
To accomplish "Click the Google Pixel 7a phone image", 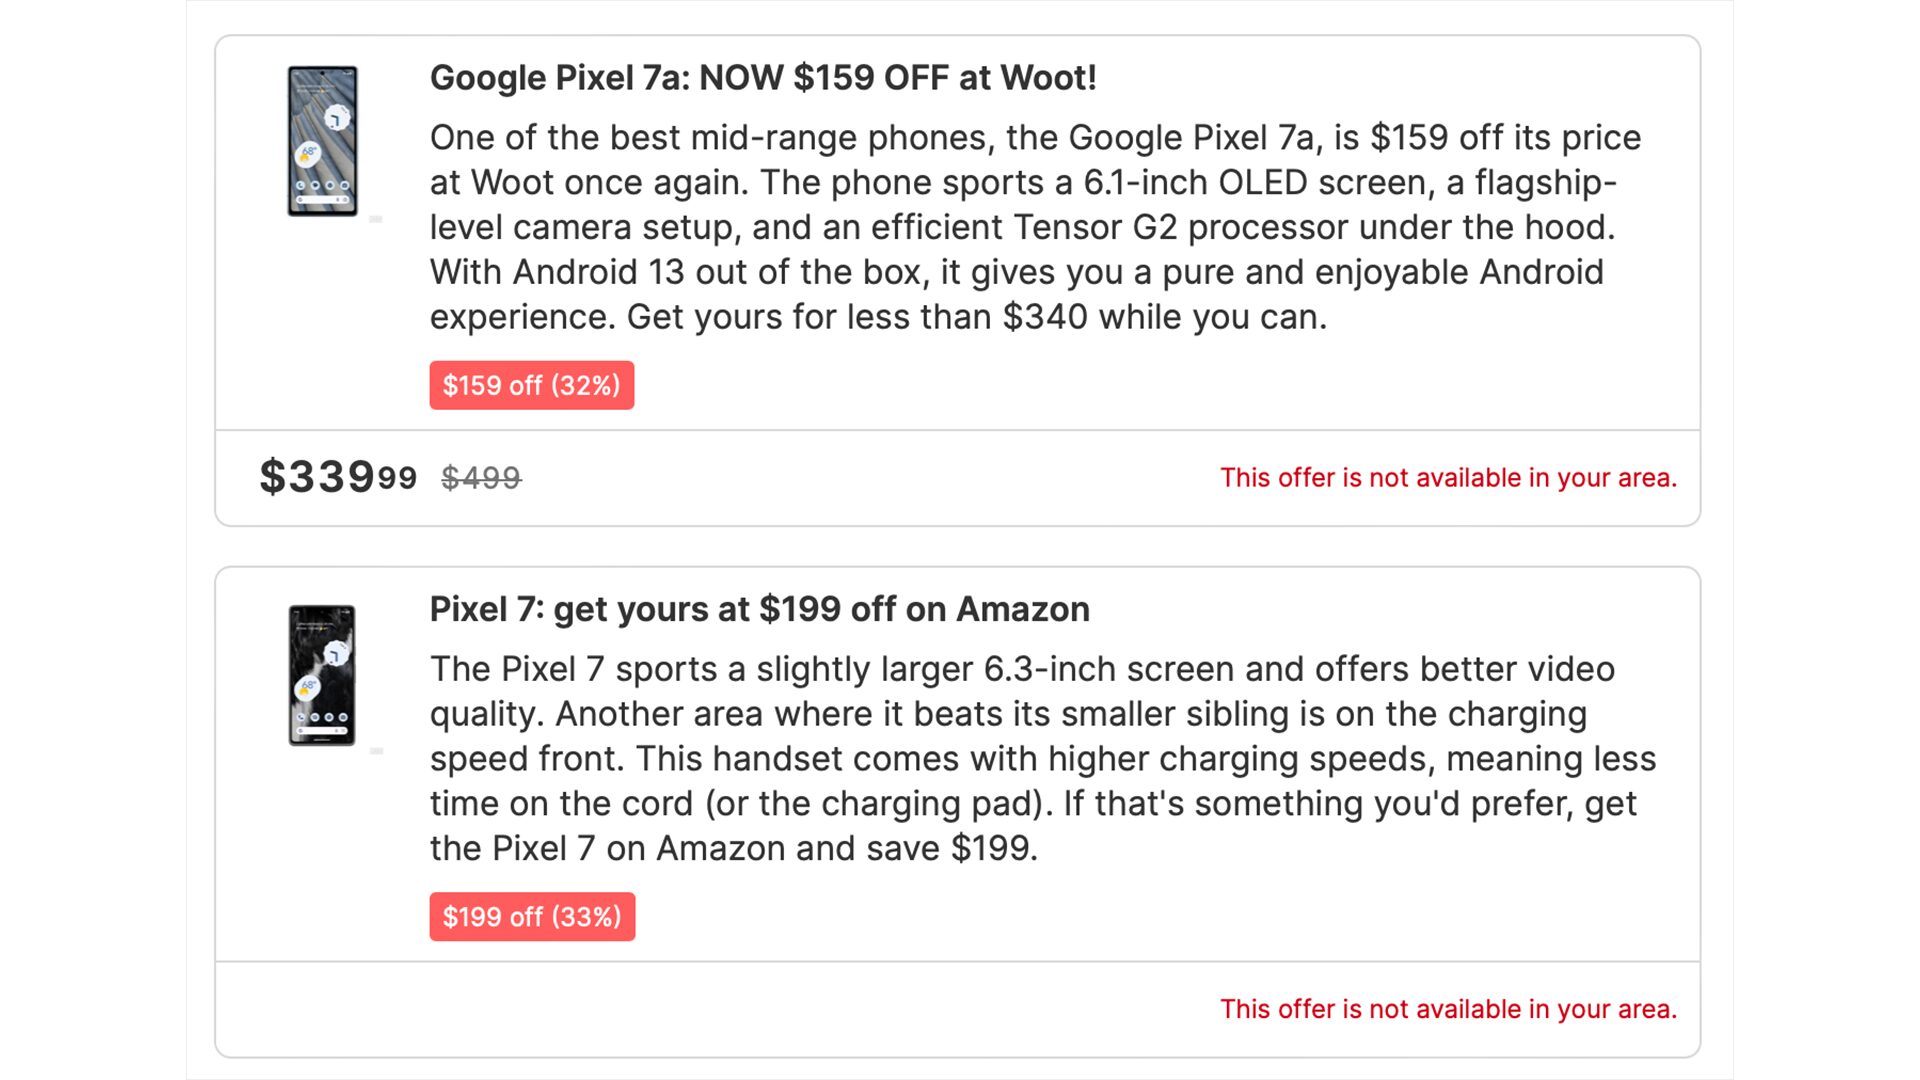I will pyautogui.click(x=322, y=141).
